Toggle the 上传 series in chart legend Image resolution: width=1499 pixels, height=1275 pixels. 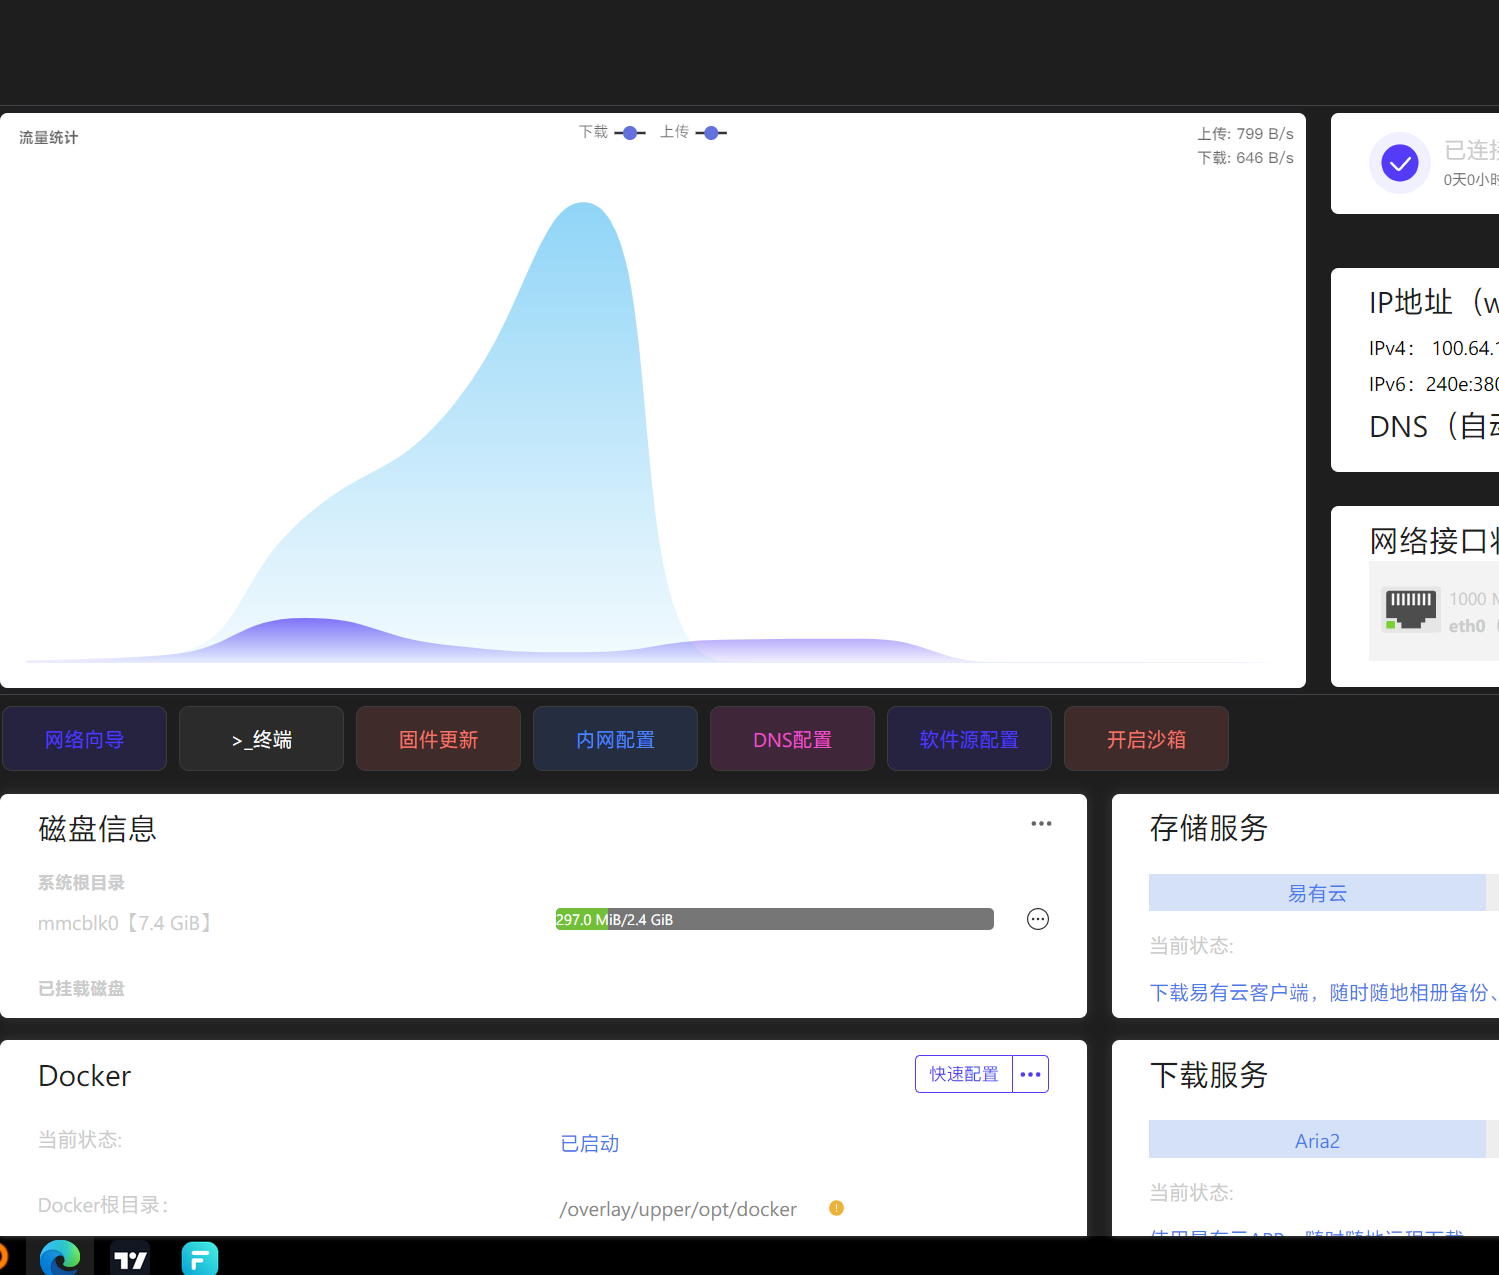click(692, 133)
